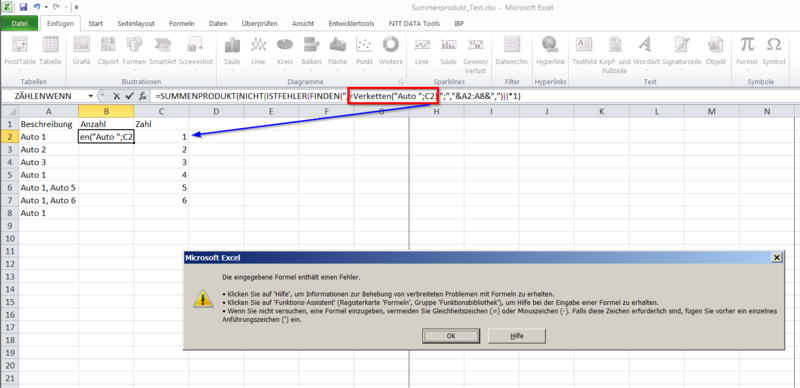Open the quick access toolbar customize dropdown
Image resolution: width=800 pixels, height=388 pixels.
[76, 7]
